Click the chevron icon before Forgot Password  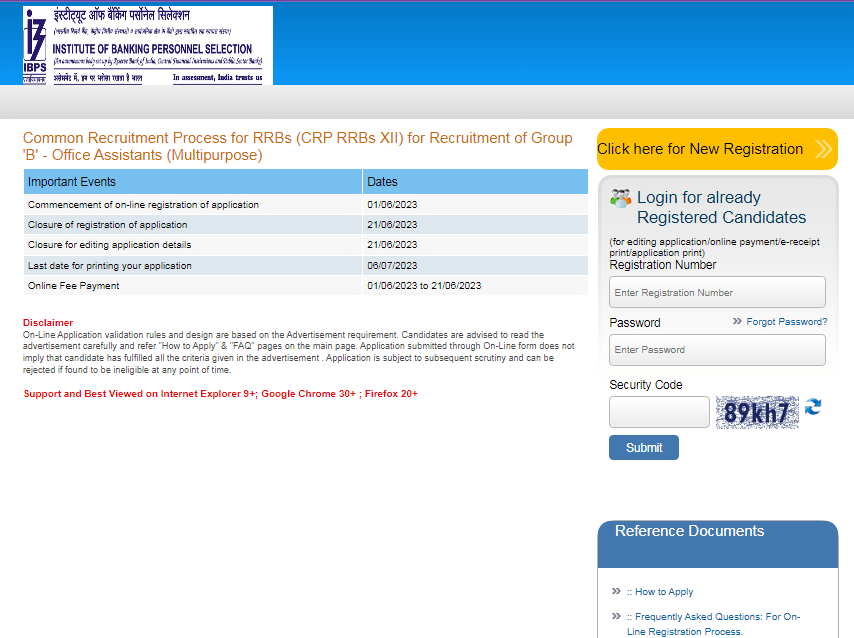(737, 321)
